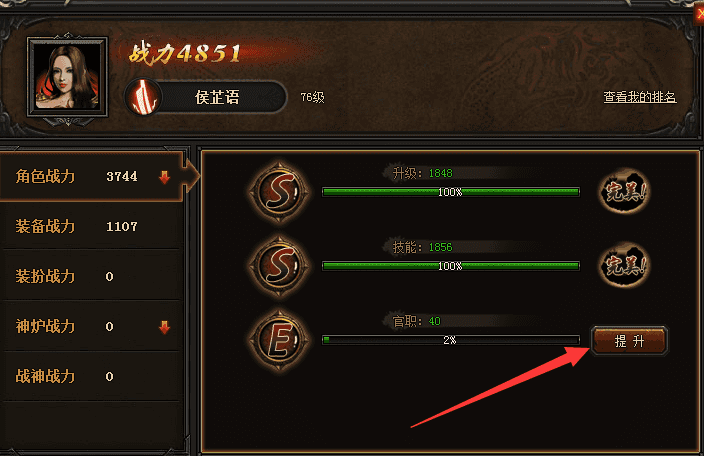Click the E rank badge beside 官职
Image resolution: width=704 pixels, height=456 pixels.
click(x=280, y=341)
